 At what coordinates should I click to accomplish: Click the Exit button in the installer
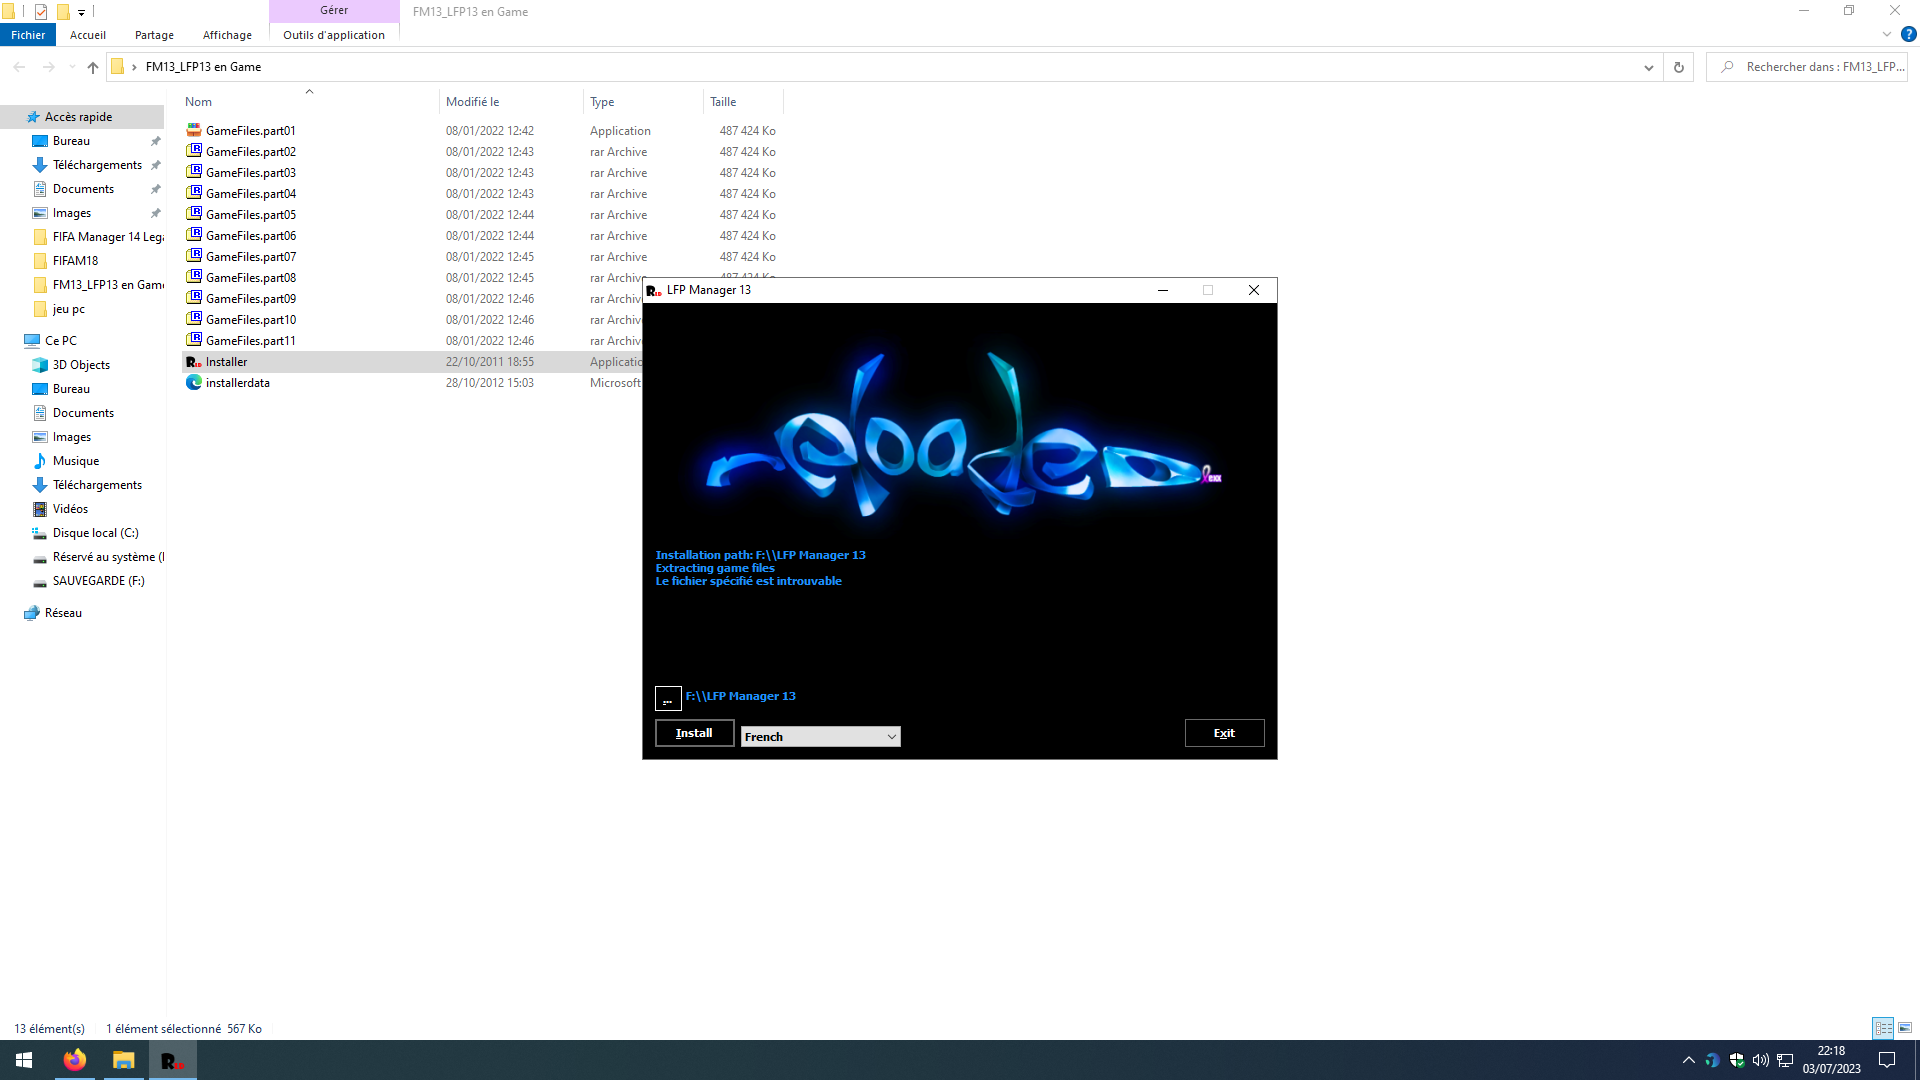(x=1224, y=733)
